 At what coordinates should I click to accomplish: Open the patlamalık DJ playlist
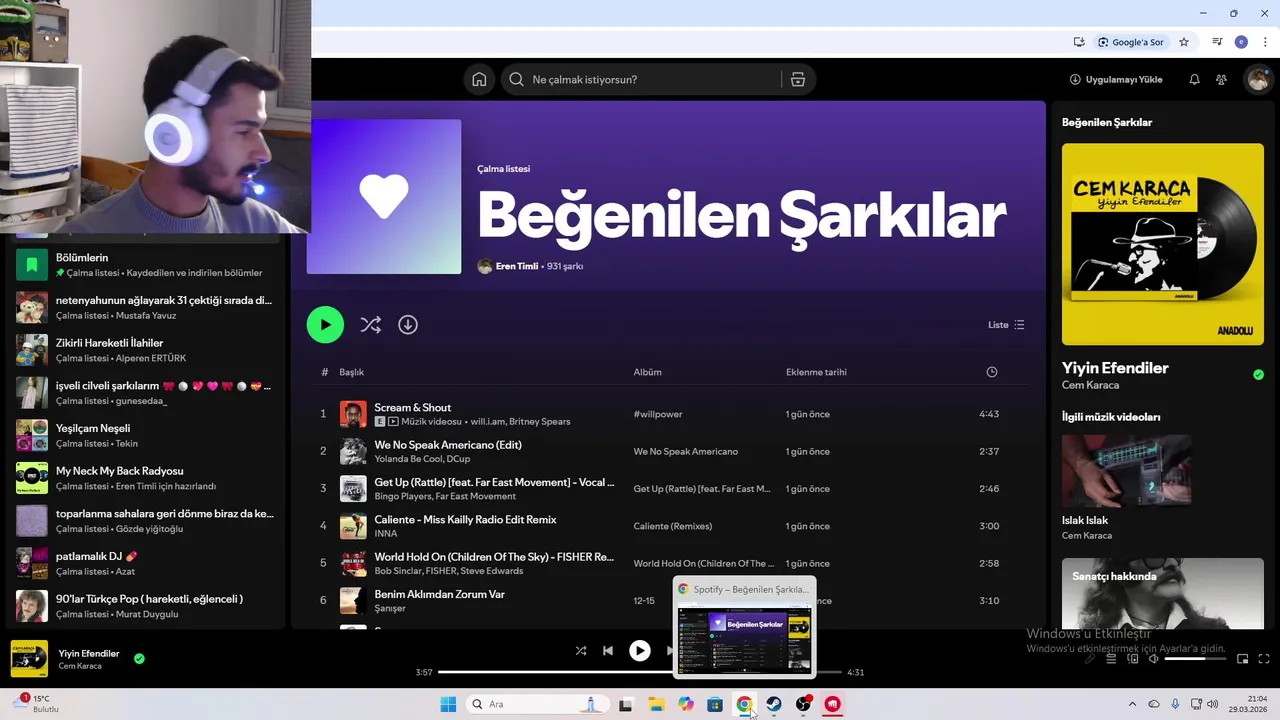point(145,563)
